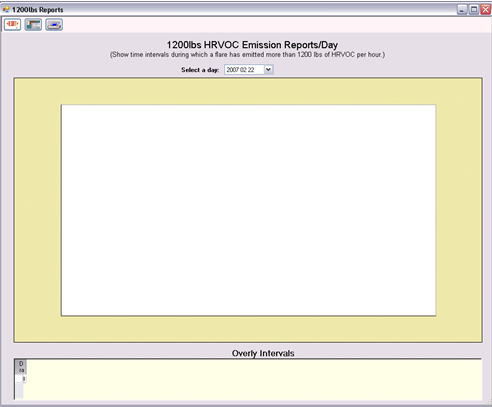The height and width of the screenshot is (407, 492).
Task: Open the form layout view toolbar icon
Action: pos(33,24)
